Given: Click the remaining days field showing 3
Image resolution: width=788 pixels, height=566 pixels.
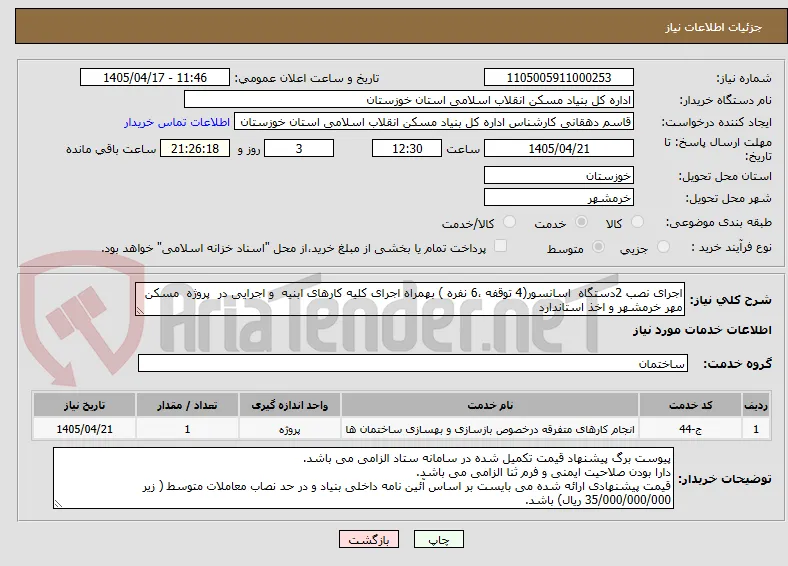Looking at the screenshot, I should click(x=299, y=148).
